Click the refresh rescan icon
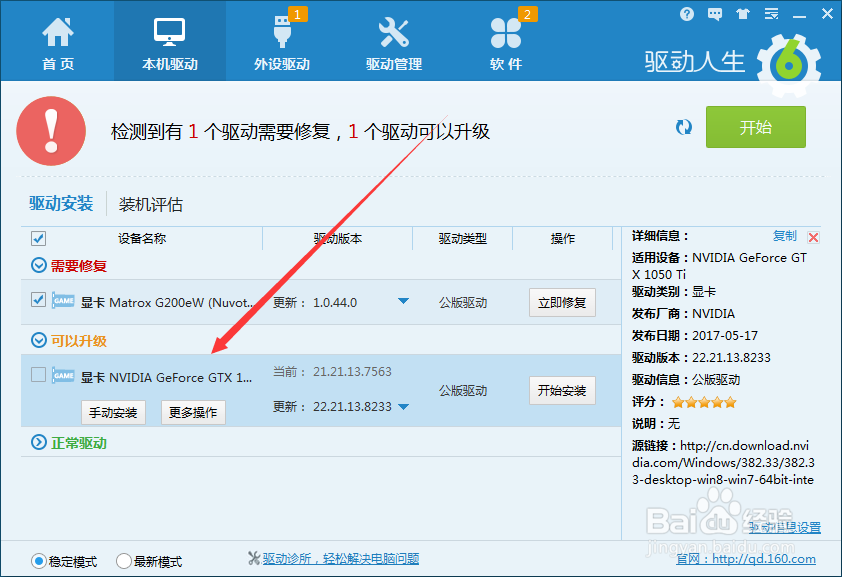The width and height of the screenshot is (842, 577). 684,127
